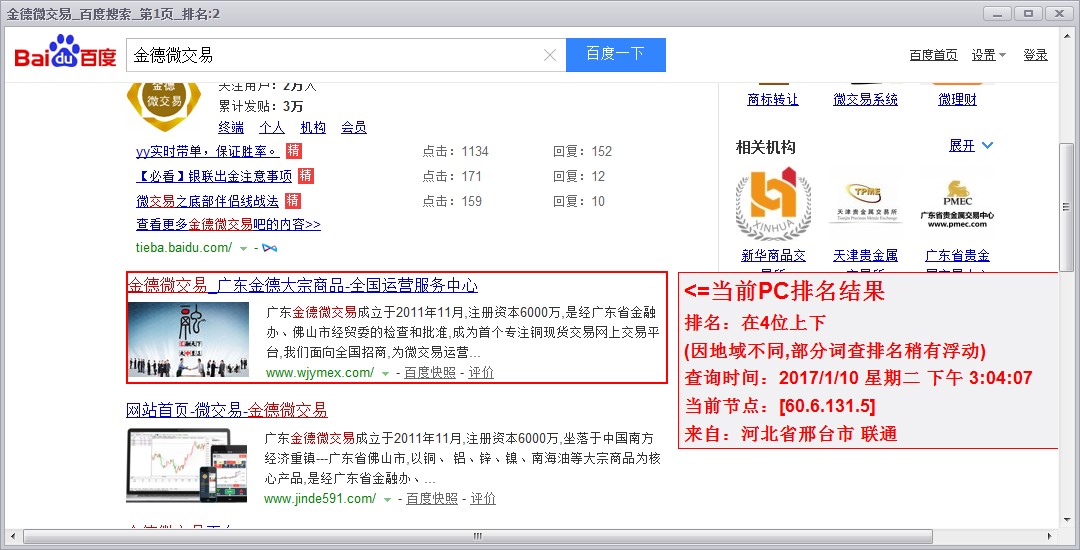Select the 机构 tab link
The image size is (1080, 550).
tap(313, 127)
